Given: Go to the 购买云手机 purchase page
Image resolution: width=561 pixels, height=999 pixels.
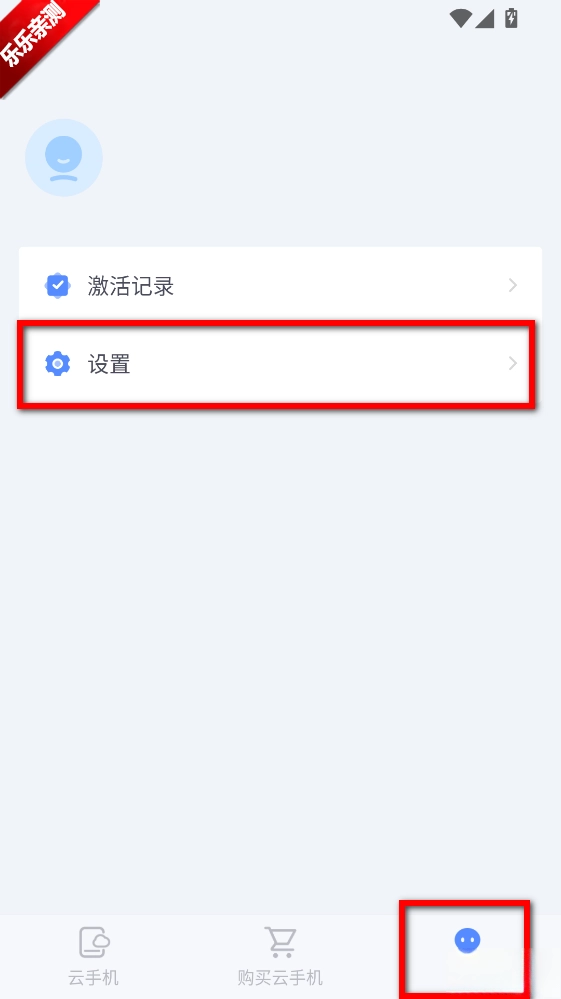Looking at the screenshot, I should pos(280,956).
